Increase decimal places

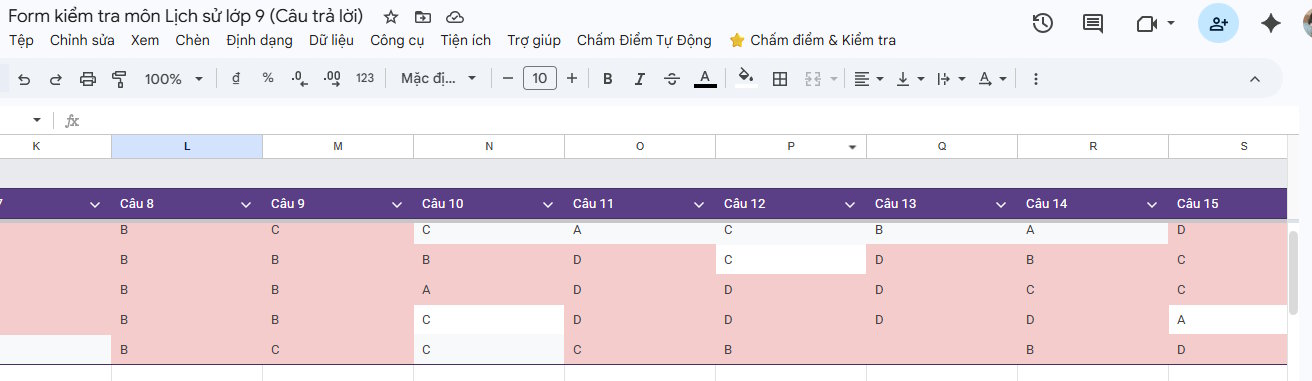point(332,78)
